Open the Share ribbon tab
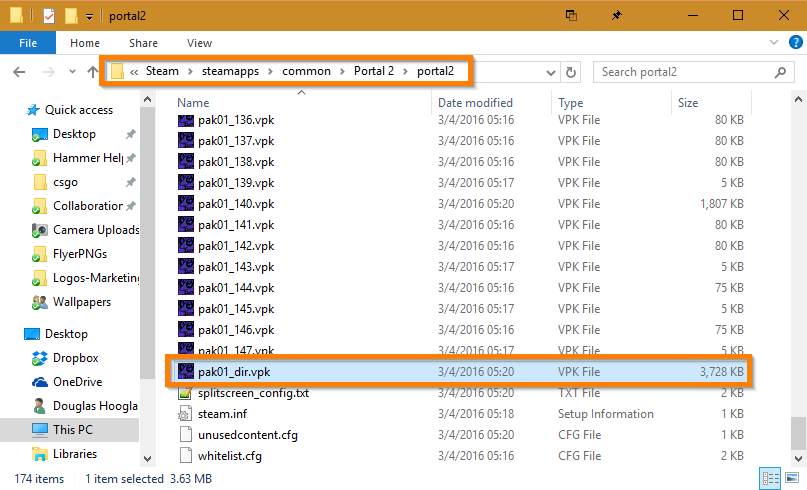This screenshot has width=807, height=490. 143,43
